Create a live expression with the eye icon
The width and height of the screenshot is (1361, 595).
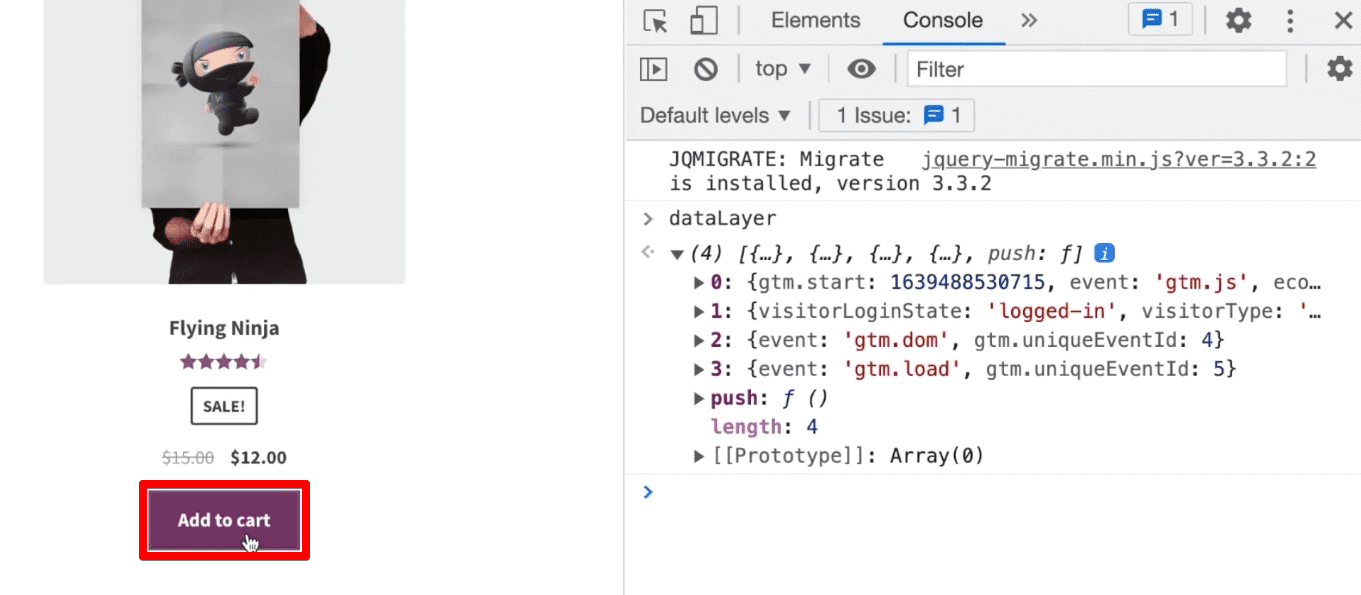861,68
